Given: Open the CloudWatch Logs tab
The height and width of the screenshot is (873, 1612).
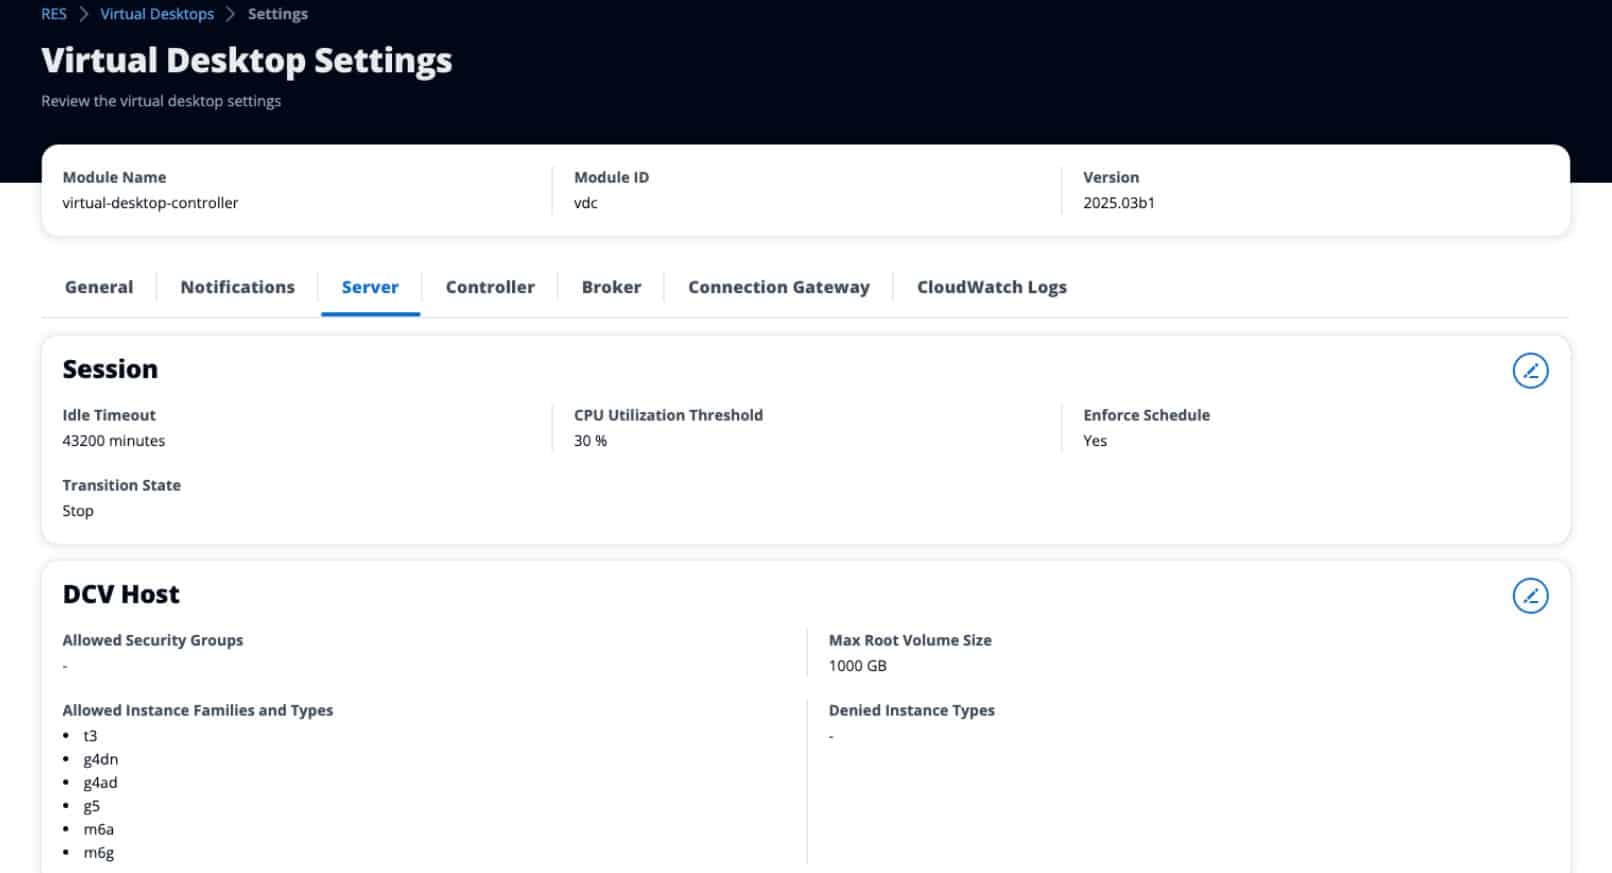Looking at the screenshot, I should coord(992,287).
